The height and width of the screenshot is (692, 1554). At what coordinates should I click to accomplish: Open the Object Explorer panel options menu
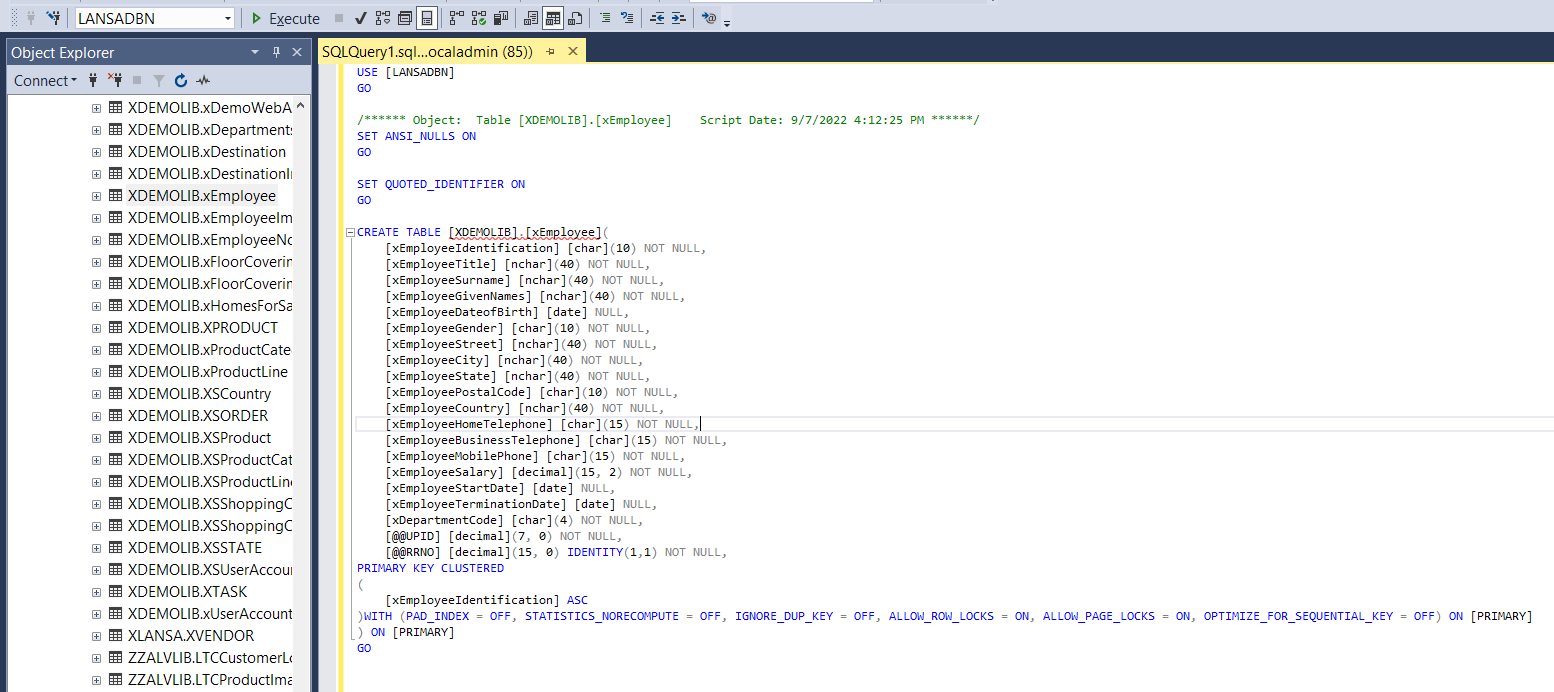[x=255, y=52]
